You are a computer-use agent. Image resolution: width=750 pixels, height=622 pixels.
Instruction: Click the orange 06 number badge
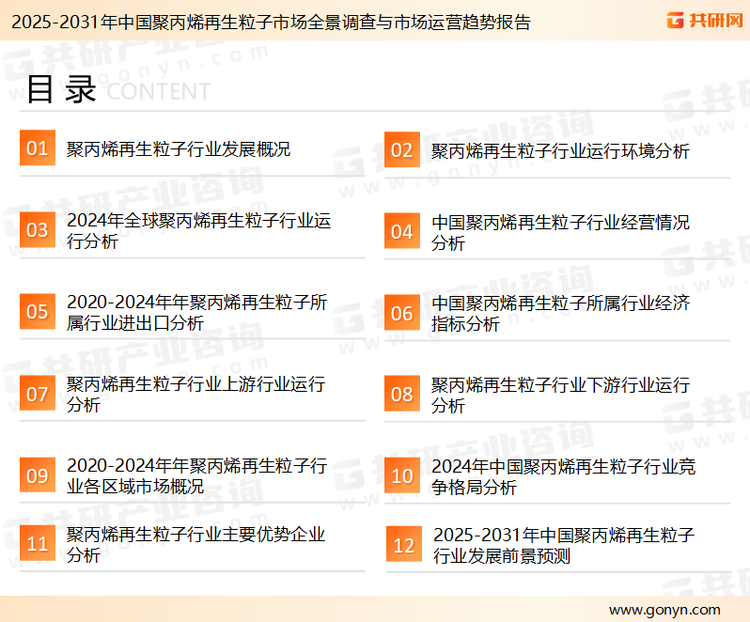point(402,313)
